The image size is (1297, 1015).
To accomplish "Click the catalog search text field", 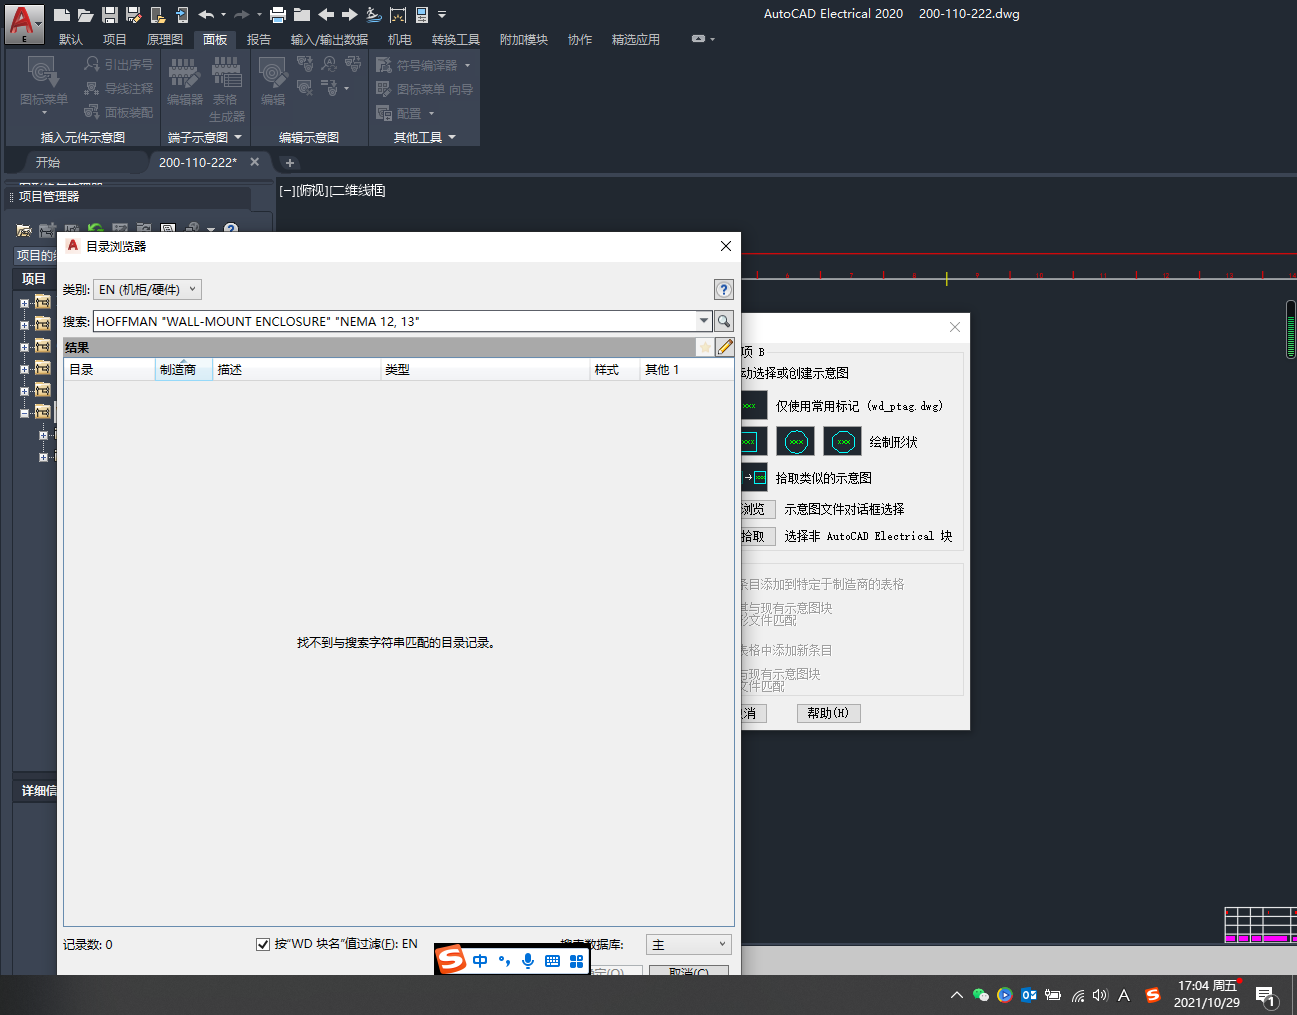I will tap(395, 321).
